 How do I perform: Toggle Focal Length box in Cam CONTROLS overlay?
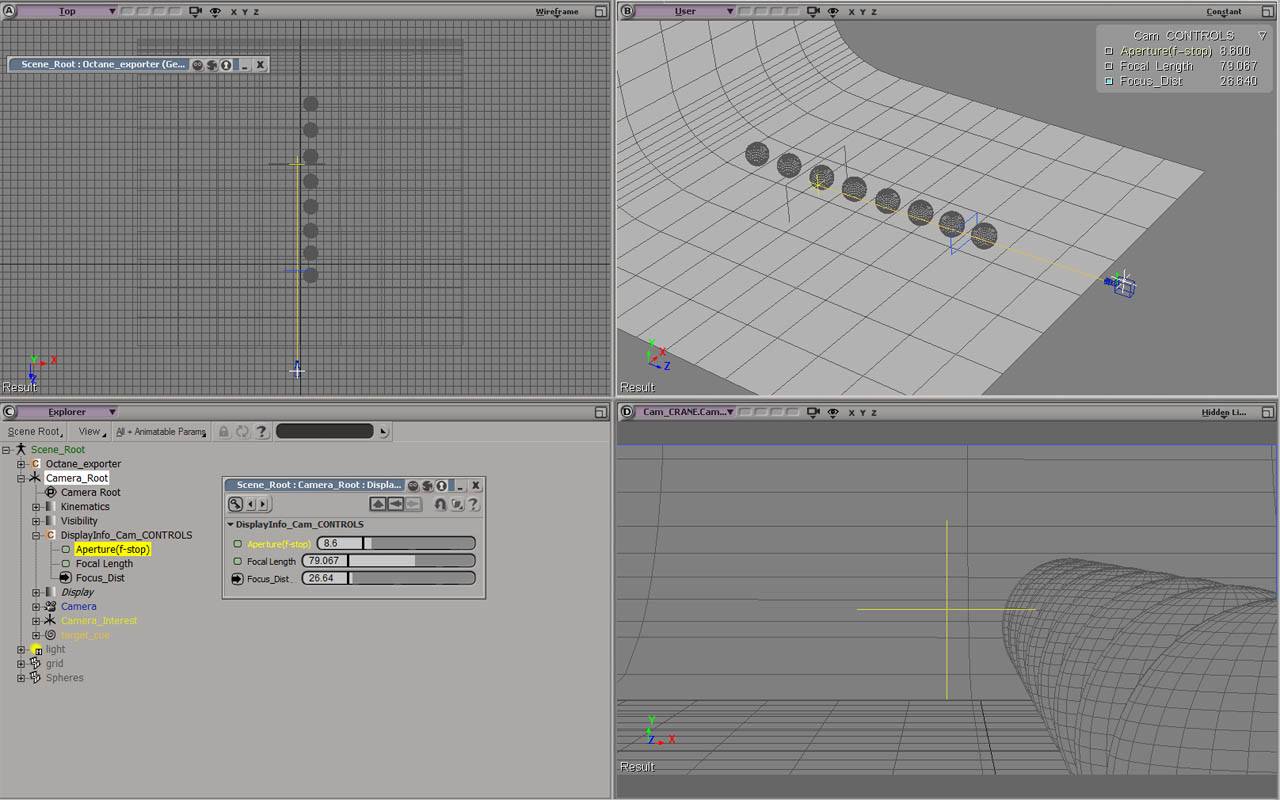[1108, 66]
